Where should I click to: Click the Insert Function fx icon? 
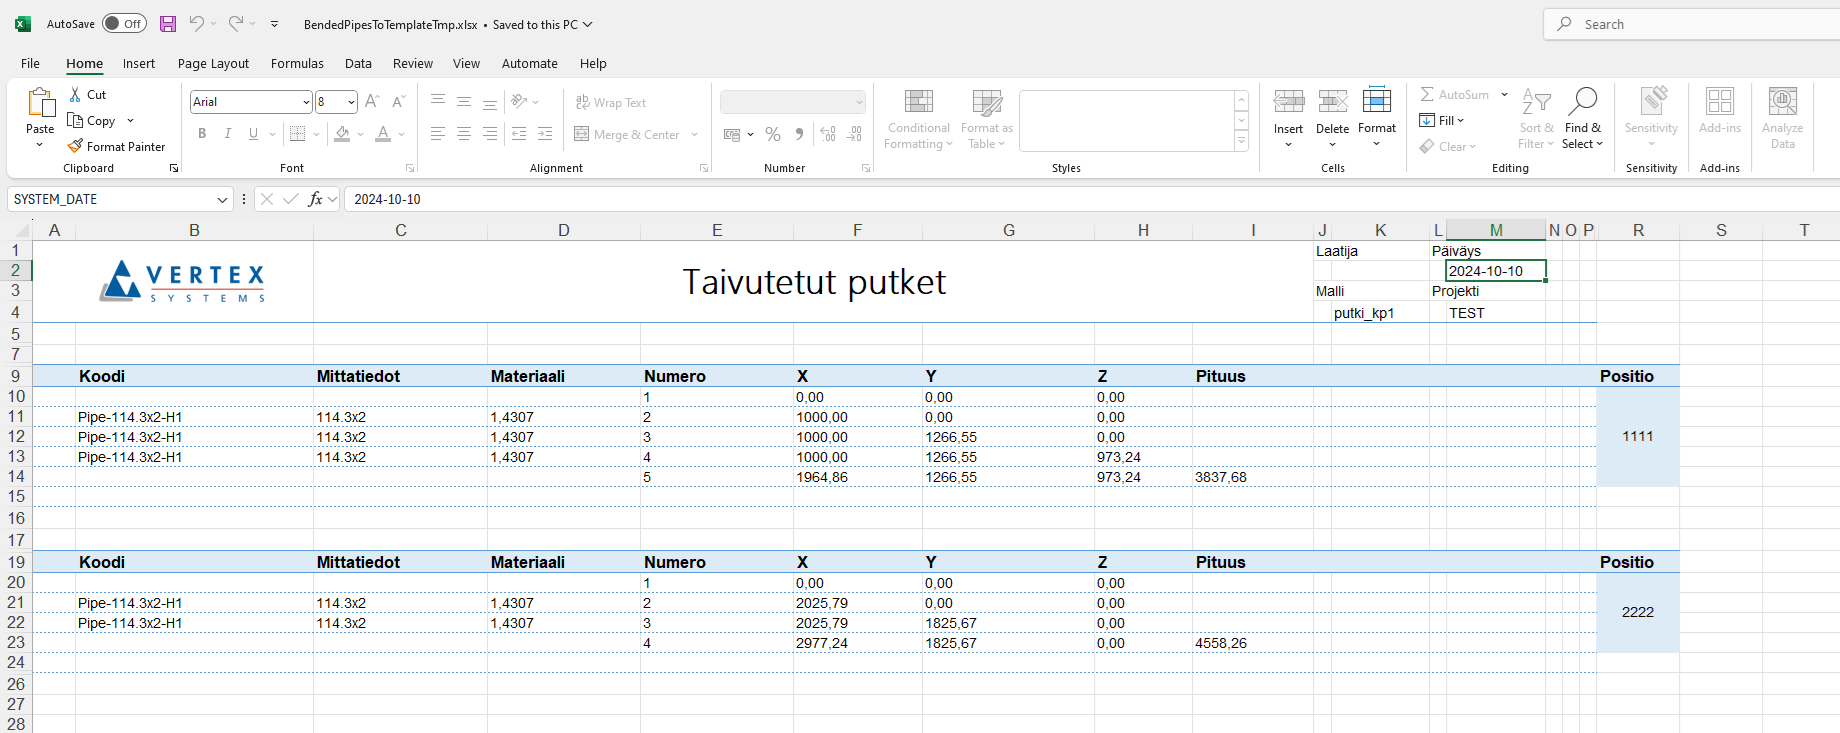[x=316, y=199]
